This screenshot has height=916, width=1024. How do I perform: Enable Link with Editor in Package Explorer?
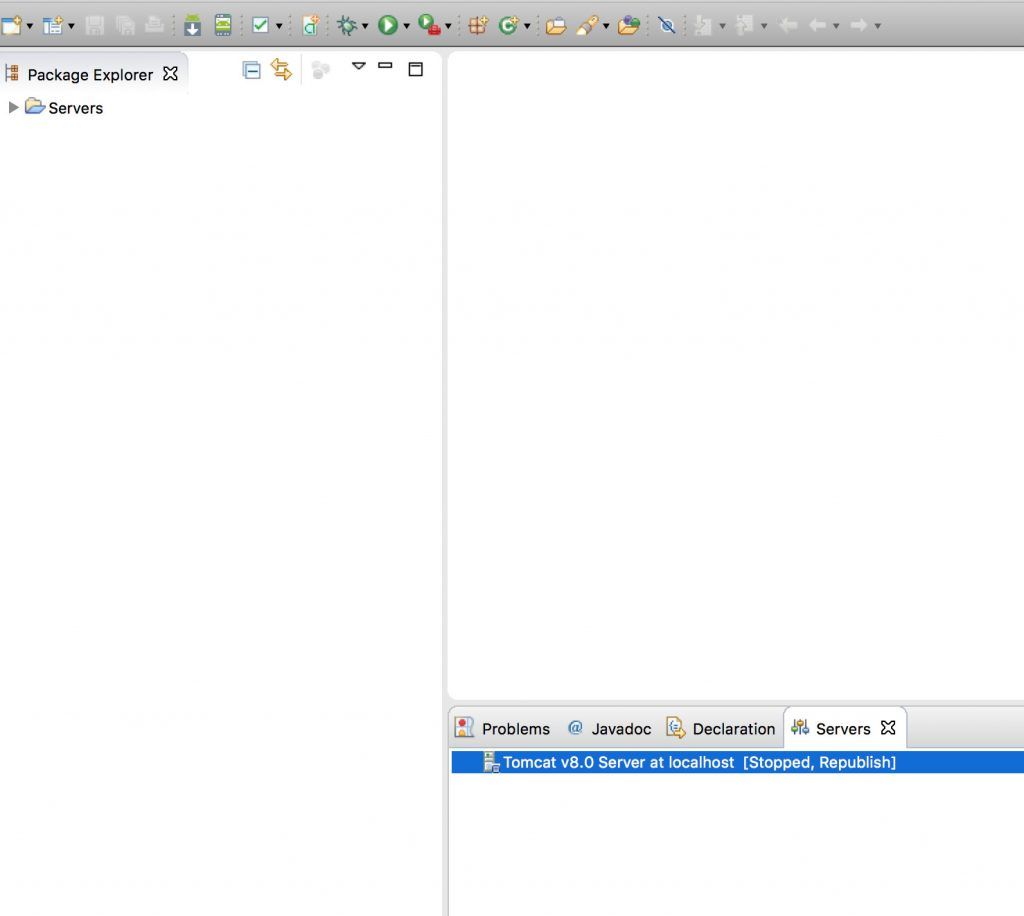pos(281,69)
